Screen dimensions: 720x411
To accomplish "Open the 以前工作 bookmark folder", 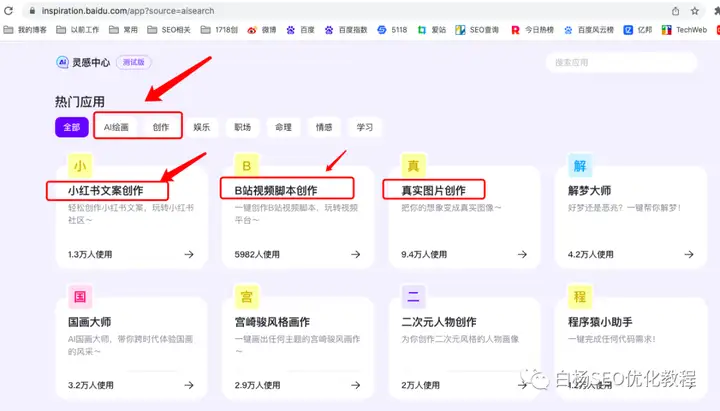I will 78,30.
